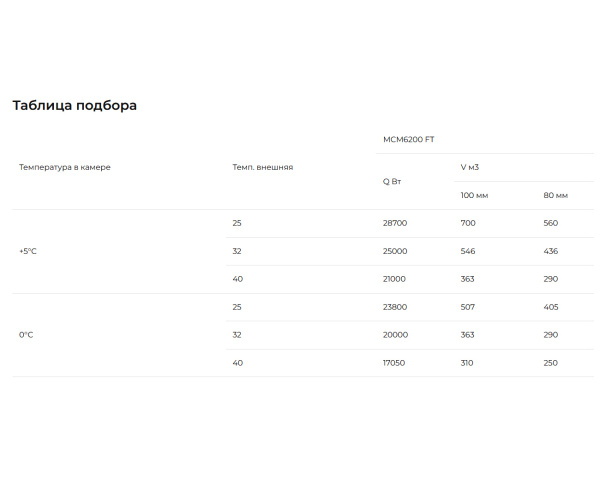Click the MCM6200 model name
This screenshot has width=600, height=480.
402,139
